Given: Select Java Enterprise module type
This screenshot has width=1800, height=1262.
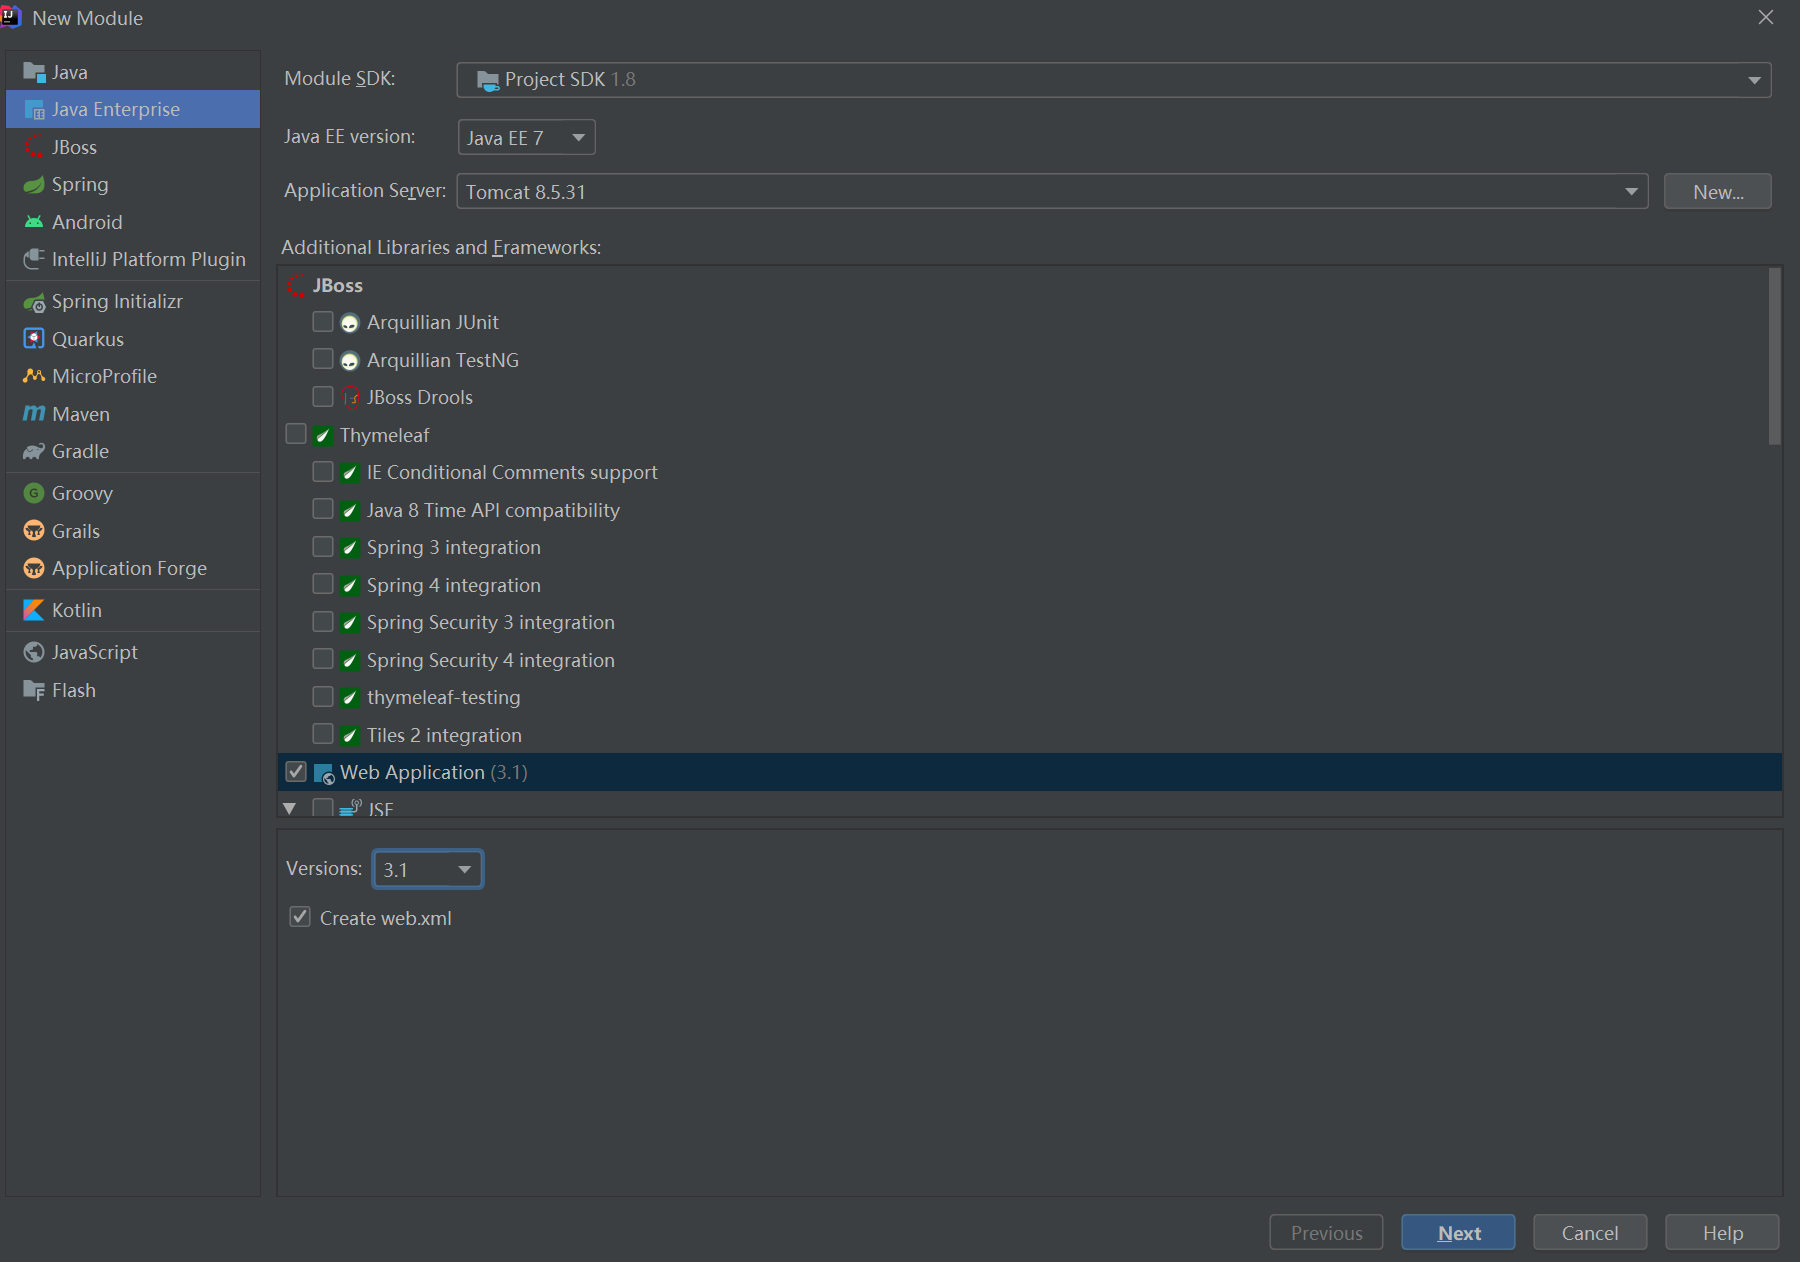Looking at the screenshot, I should [133, 109].
